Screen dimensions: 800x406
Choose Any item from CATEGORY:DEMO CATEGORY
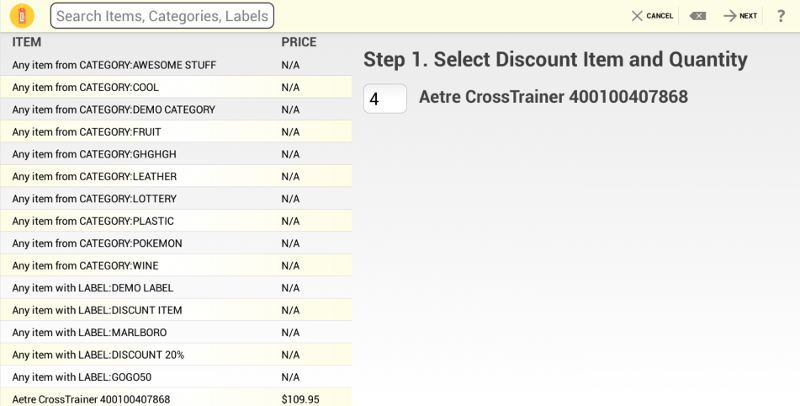pyautogui.click(x=176, y=110)
